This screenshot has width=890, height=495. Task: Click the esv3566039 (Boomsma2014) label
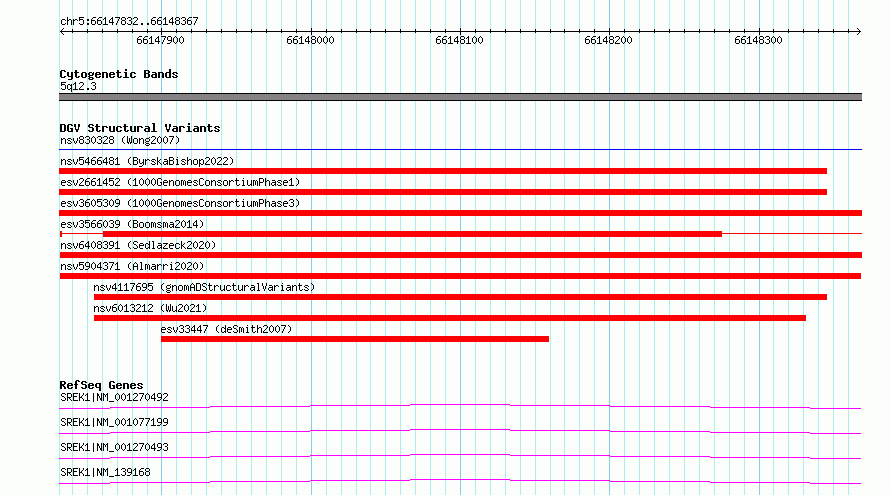click(x=132, y=224)
